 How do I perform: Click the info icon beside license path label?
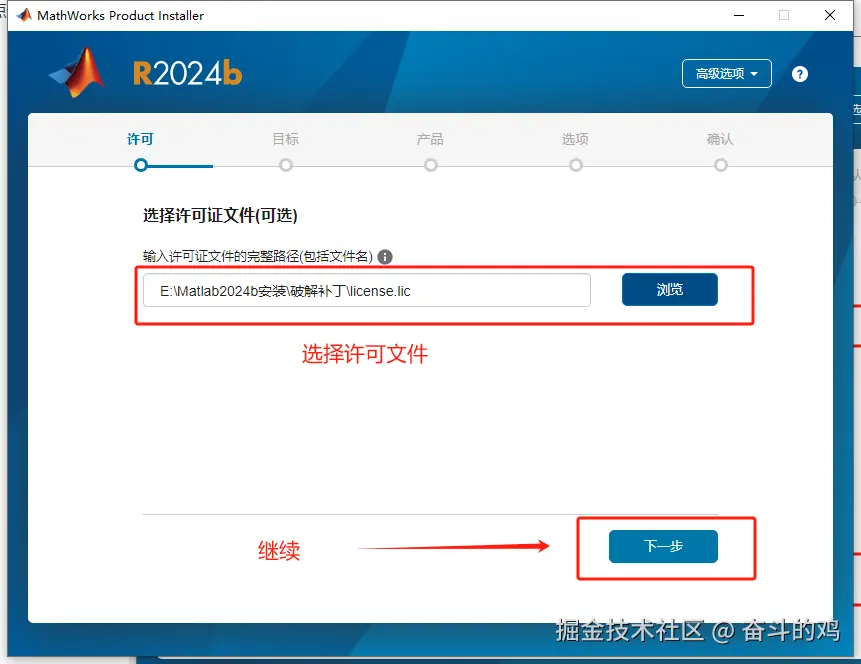385,256
